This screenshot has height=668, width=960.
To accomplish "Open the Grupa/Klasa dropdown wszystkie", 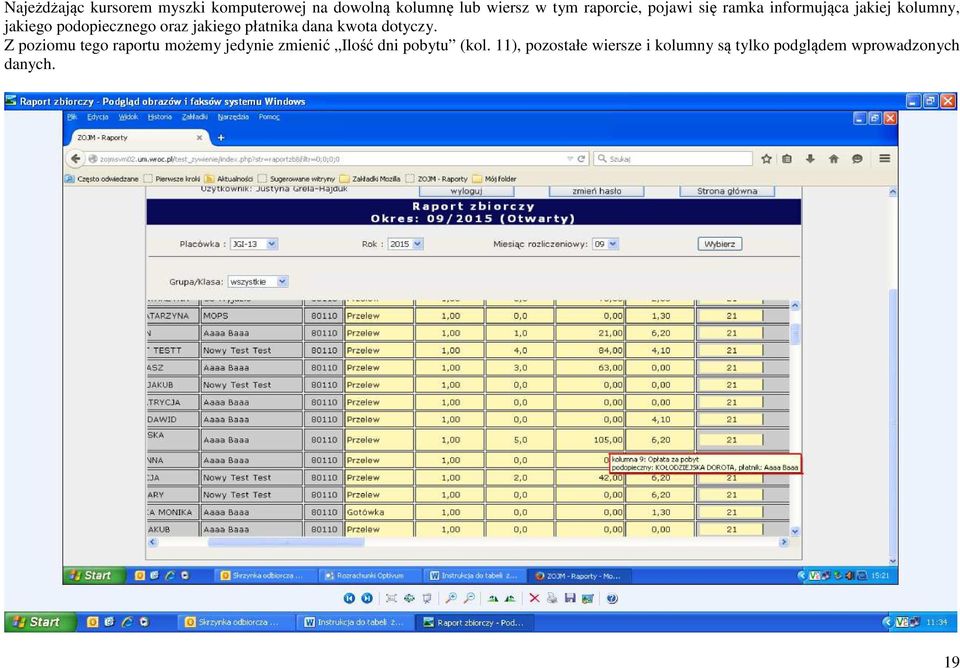I will [x=258, y=282].
